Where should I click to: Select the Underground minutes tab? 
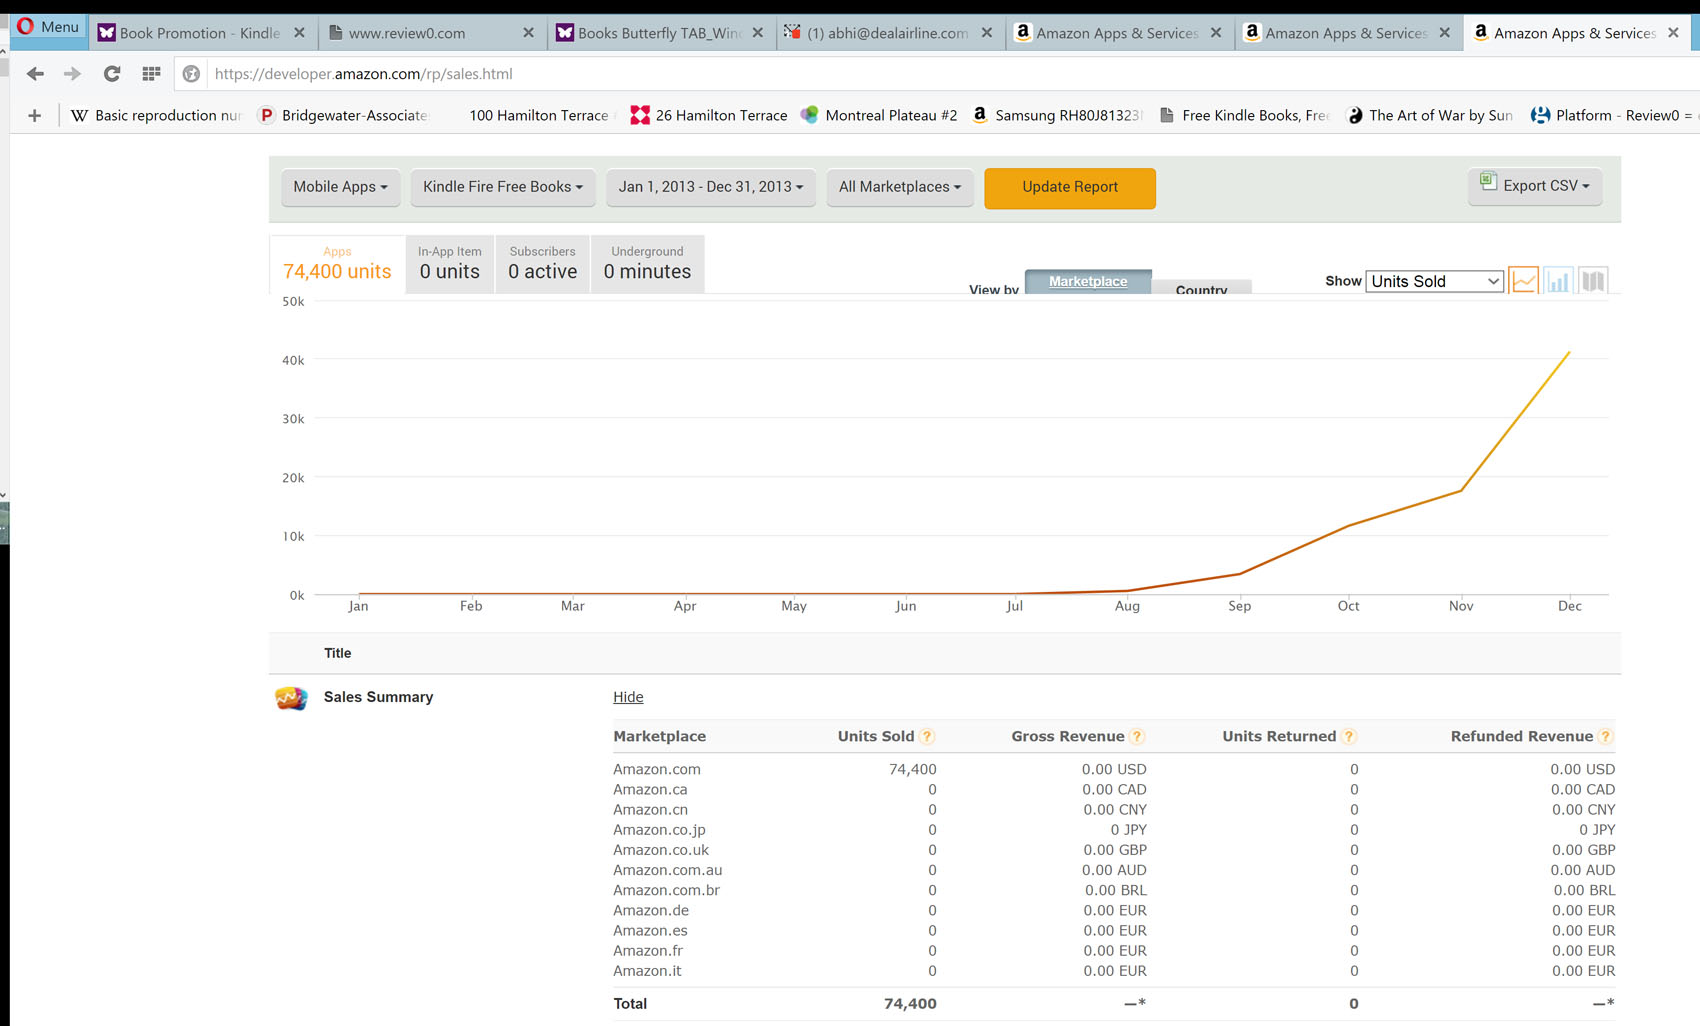click(647, 263)
